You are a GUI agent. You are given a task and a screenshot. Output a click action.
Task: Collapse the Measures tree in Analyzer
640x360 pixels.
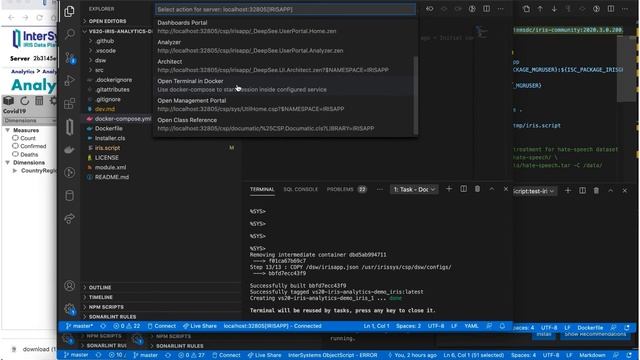pyautogui.click(x=7, y=130)
